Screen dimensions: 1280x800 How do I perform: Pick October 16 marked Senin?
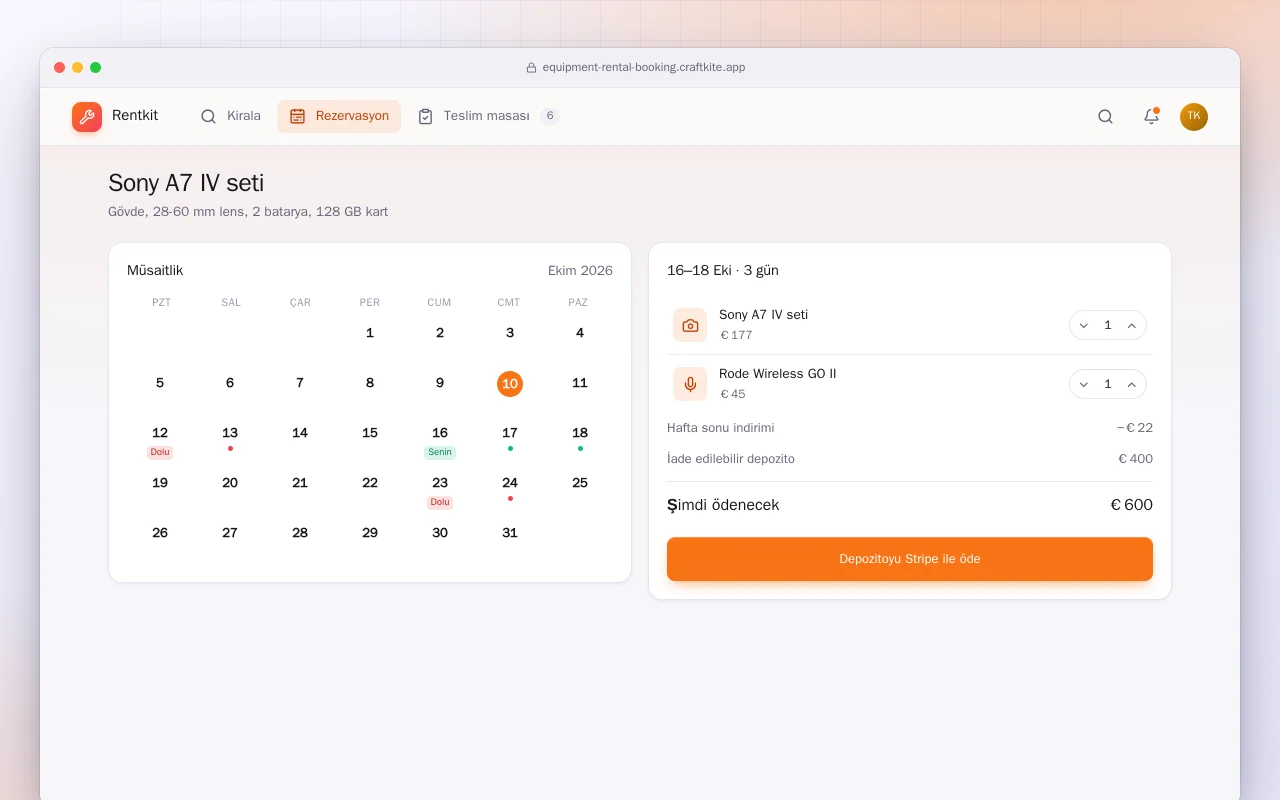coord(440,440)
